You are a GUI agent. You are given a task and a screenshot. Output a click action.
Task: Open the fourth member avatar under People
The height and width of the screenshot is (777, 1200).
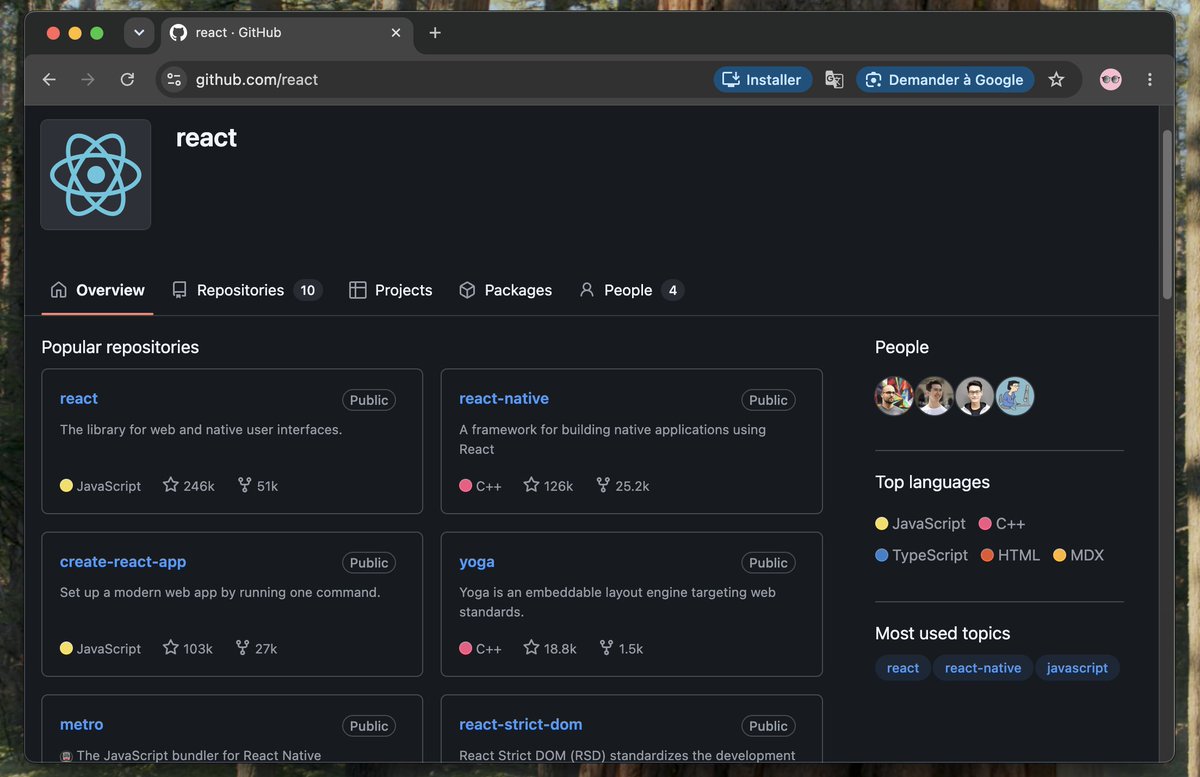[1014, 396]
